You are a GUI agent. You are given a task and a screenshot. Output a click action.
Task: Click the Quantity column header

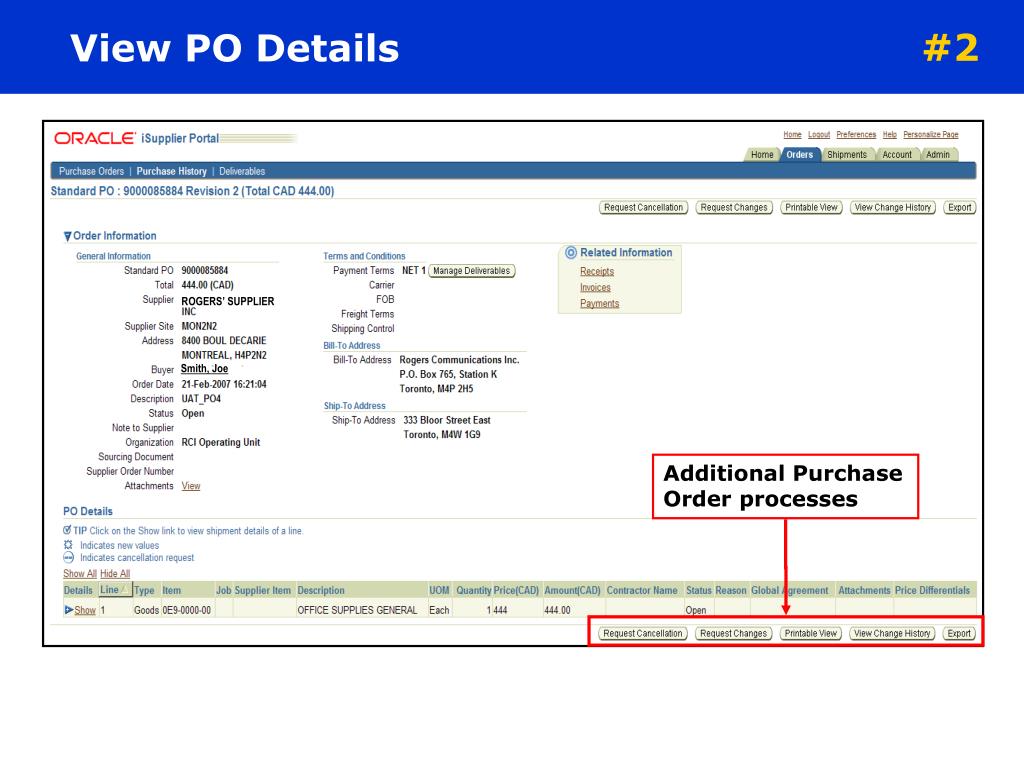click(x=473, y=590)
